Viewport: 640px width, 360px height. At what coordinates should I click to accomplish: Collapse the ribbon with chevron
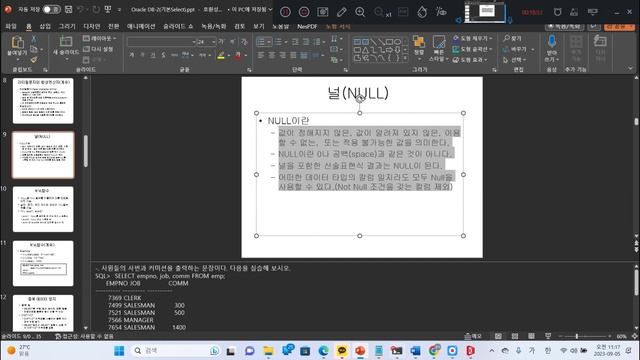pyautogui.click(x=631, y=69)
